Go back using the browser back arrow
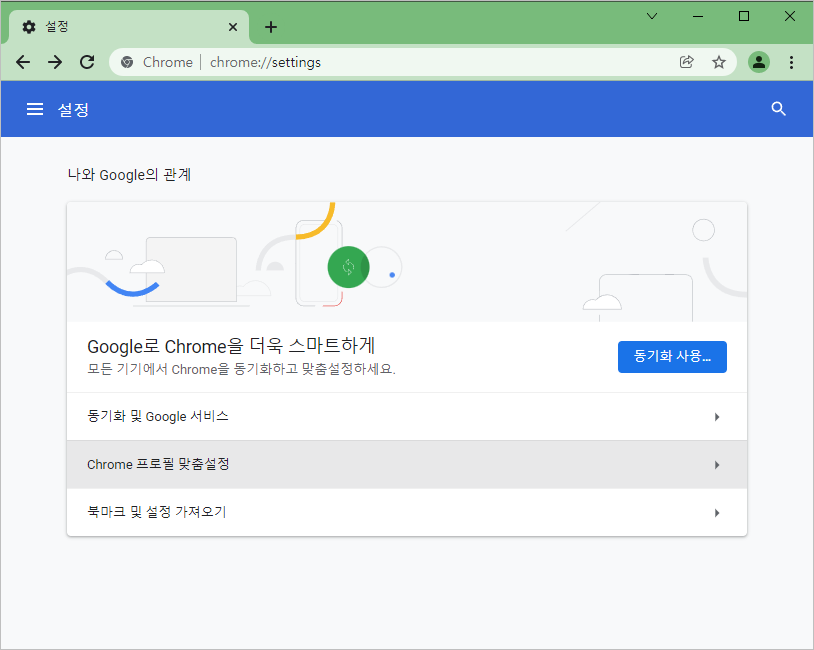The image size is (814, 650). point(23,62)
